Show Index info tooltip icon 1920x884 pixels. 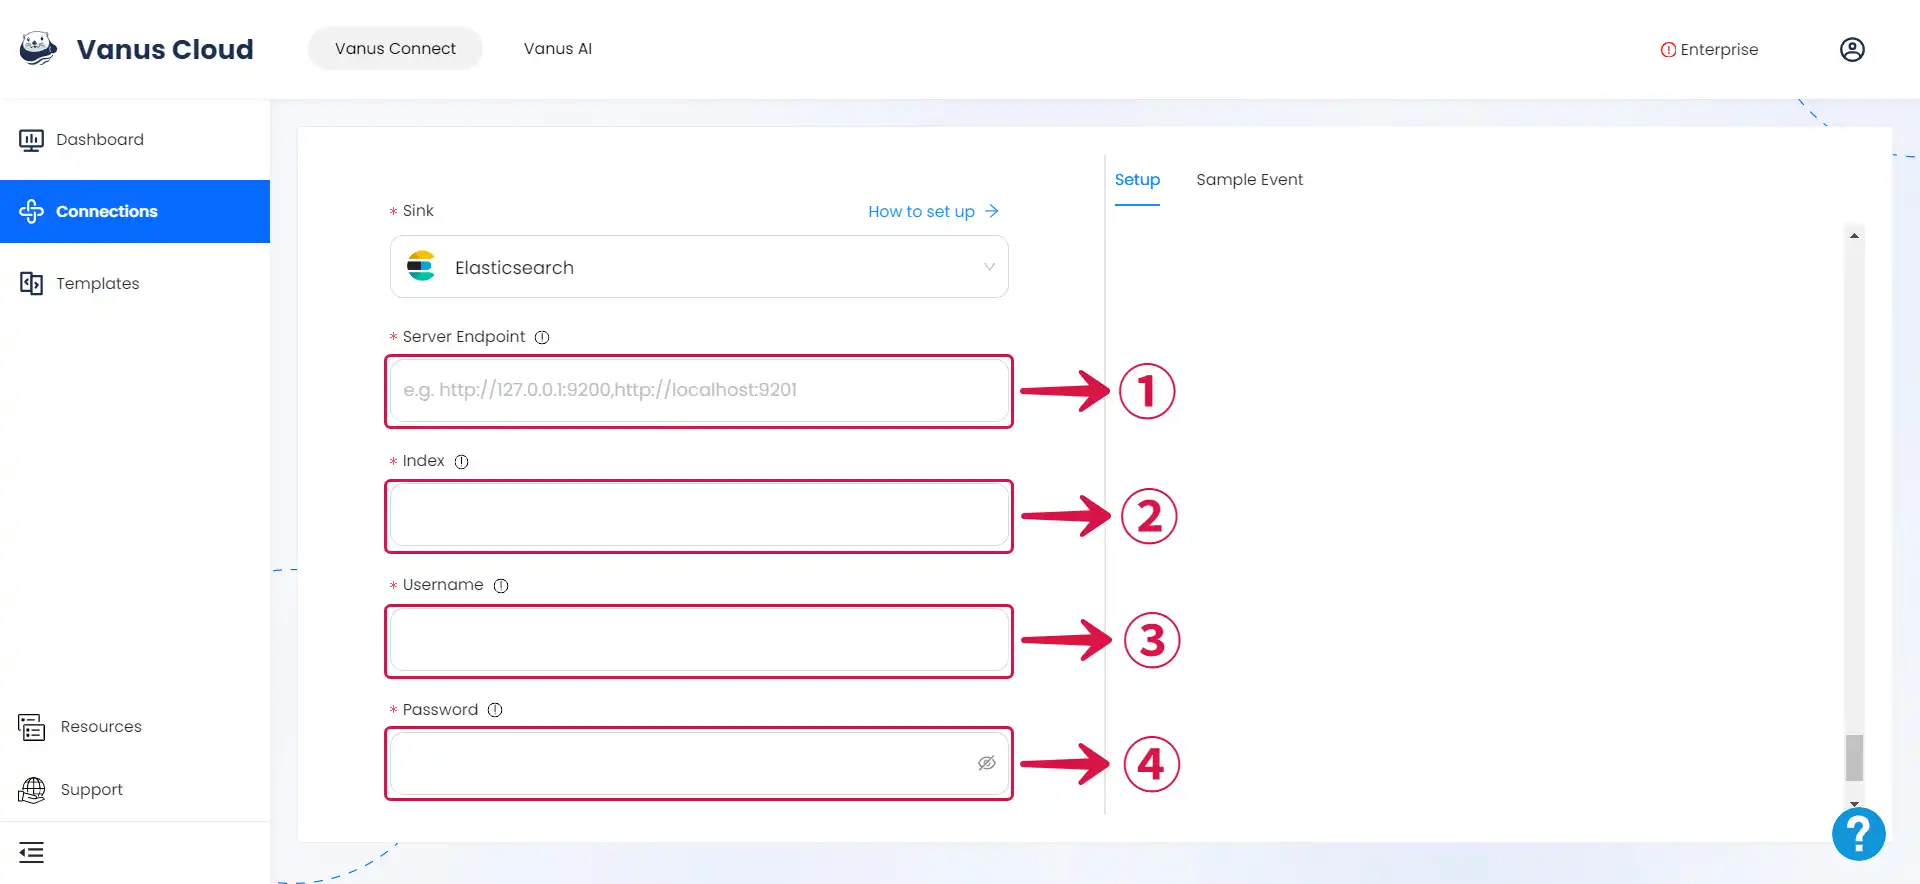pos(461,462)
